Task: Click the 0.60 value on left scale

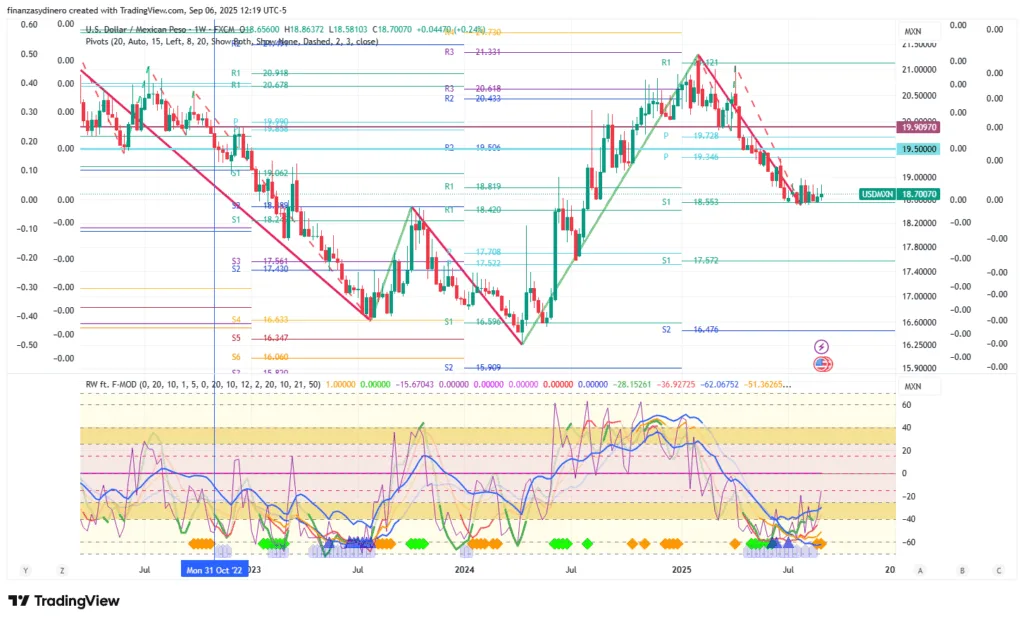Action: 29,24
